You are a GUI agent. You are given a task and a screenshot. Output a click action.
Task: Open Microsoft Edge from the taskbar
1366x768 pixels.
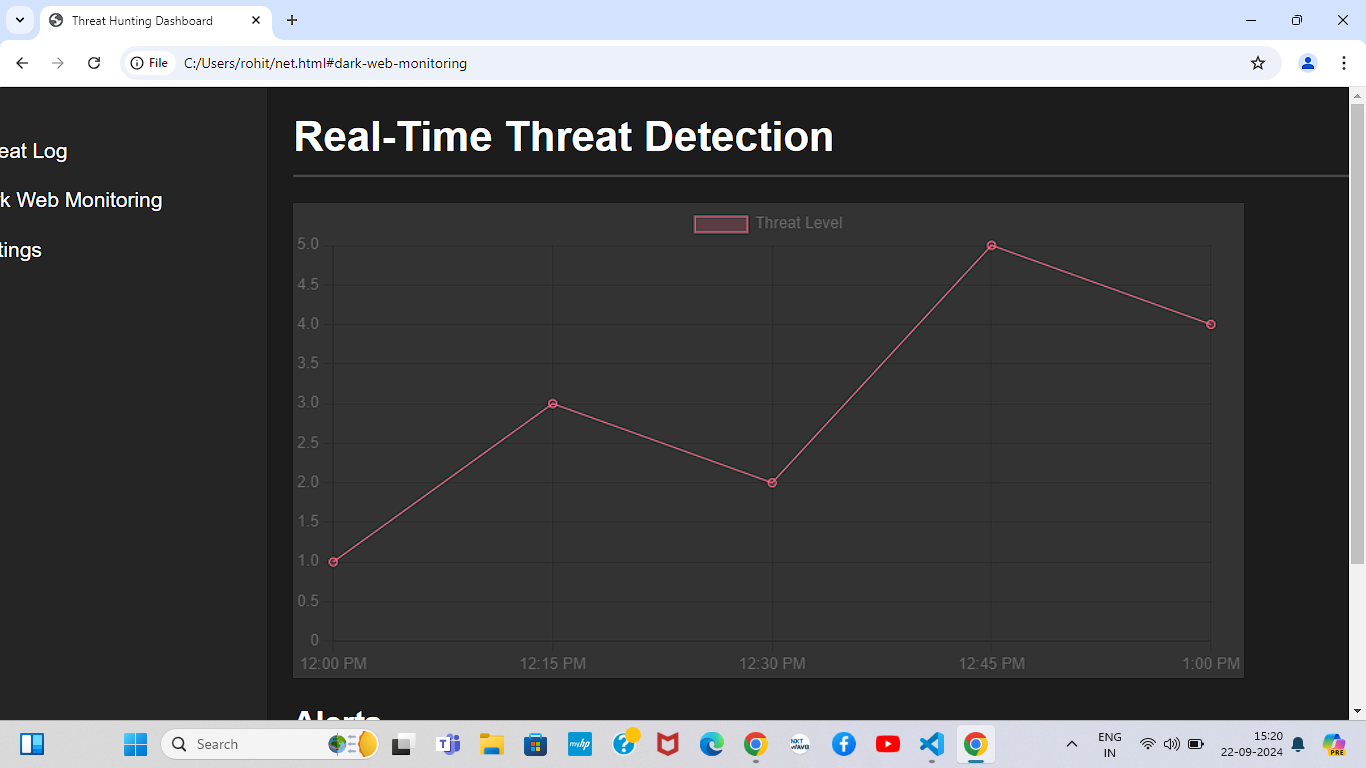click(x=712, y=744)
